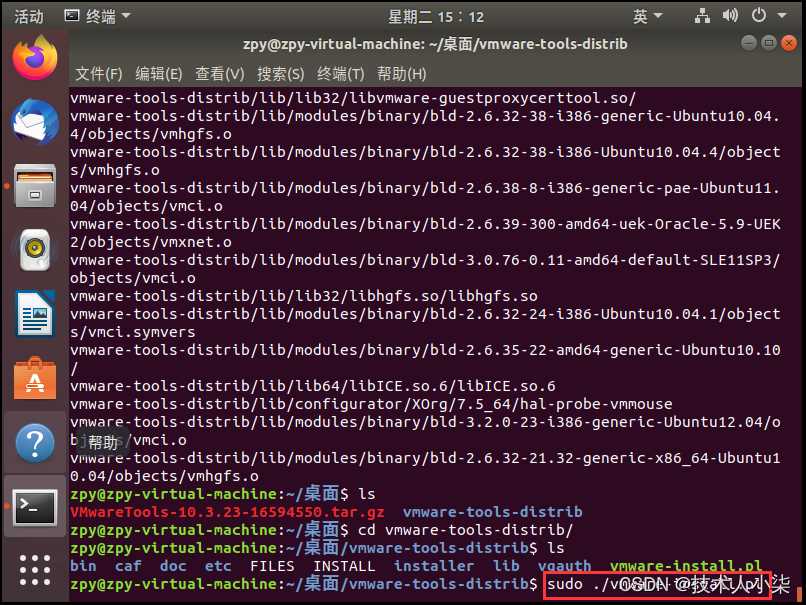Open the Help question mark icon
The width and height of the screenshot is (806, 605).
(x=35, y=442)
